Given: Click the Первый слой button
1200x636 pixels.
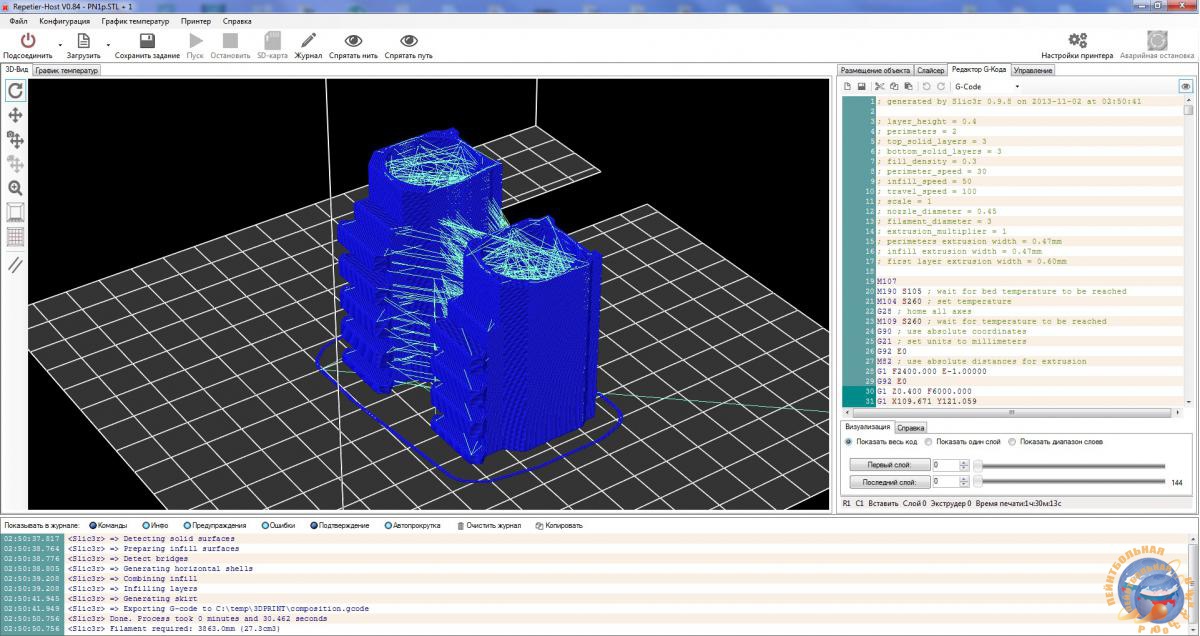Looking at the screenshot, I should pos(888,465).
